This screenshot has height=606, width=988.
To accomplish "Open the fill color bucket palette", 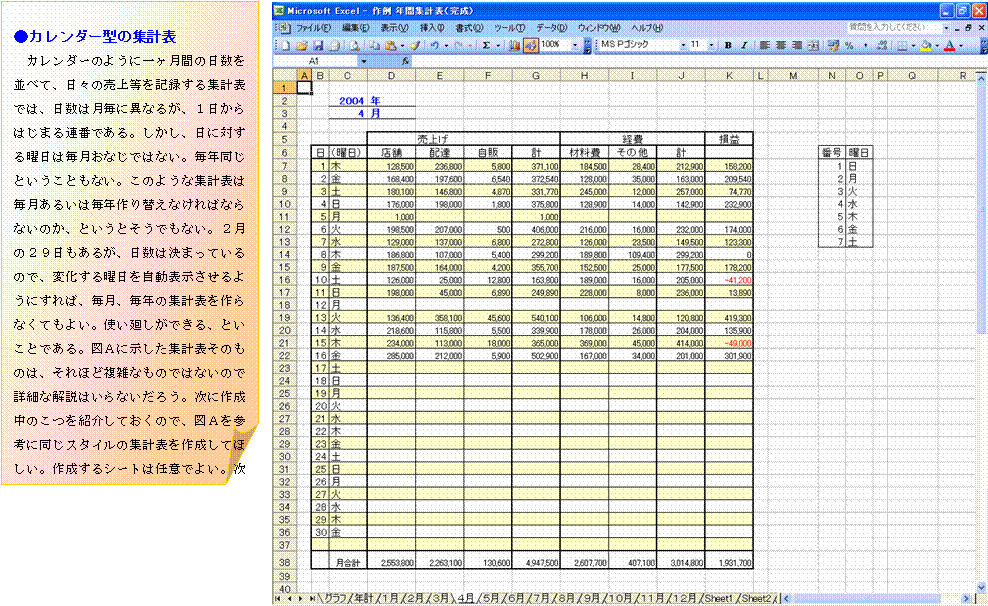I will point(926,46).
